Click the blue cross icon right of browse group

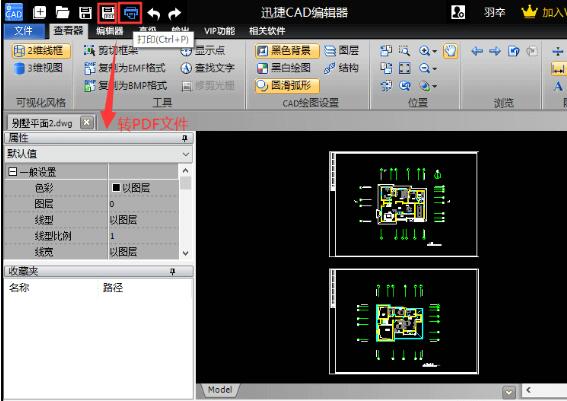coord(558,51)
